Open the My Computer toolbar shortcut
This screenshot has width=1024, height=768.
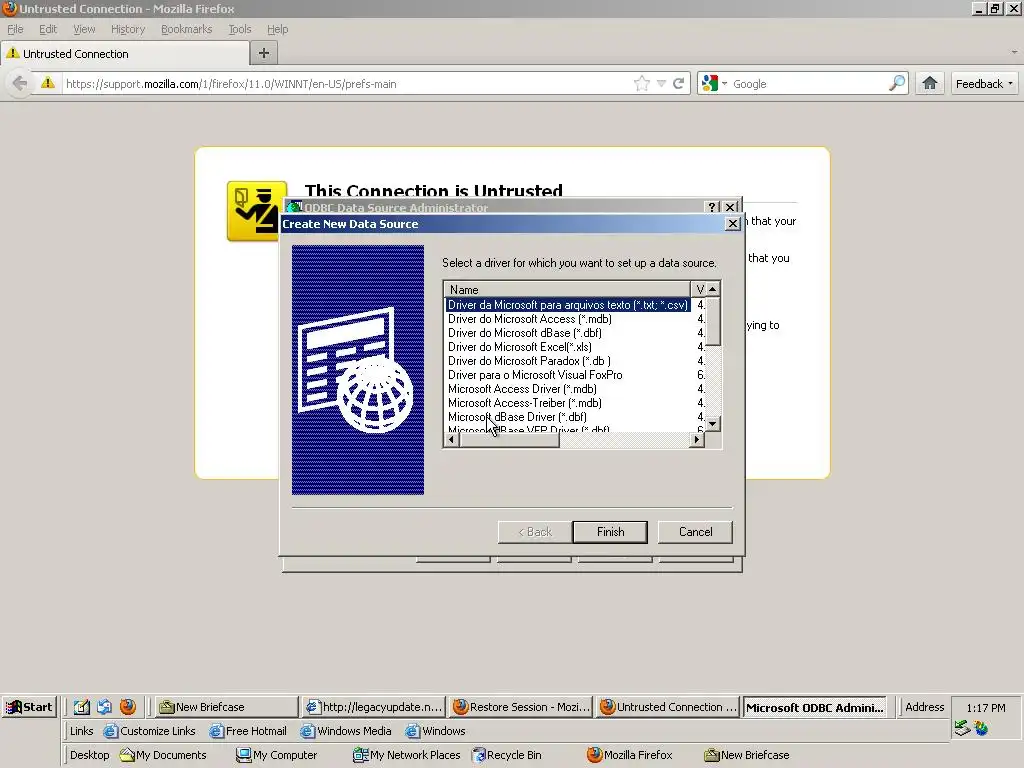[x=277, y=755]
